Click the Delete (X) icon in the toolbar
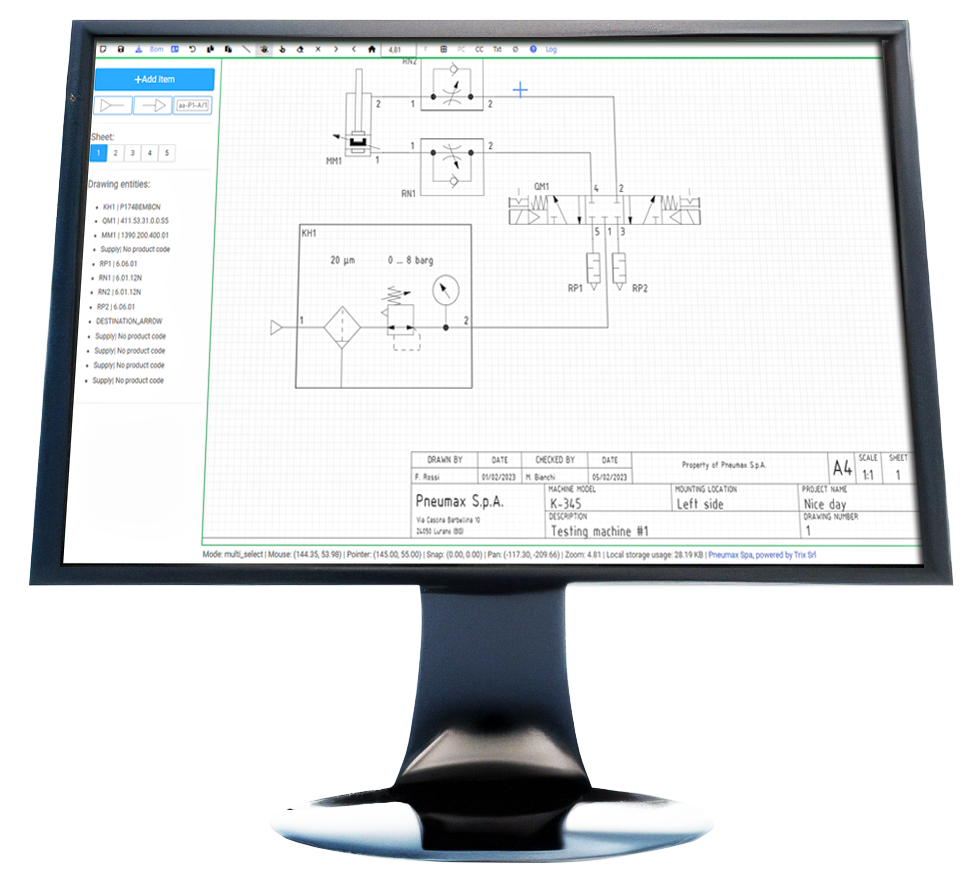 coord(318,48)
